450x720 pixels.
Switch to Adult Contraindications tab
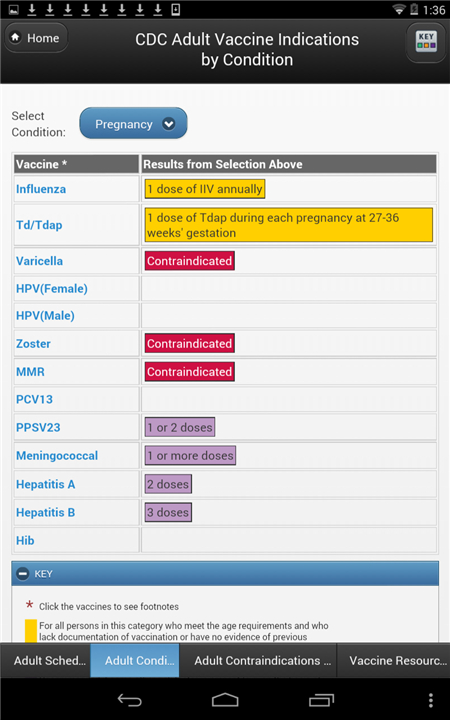click(x=258, y=660)
